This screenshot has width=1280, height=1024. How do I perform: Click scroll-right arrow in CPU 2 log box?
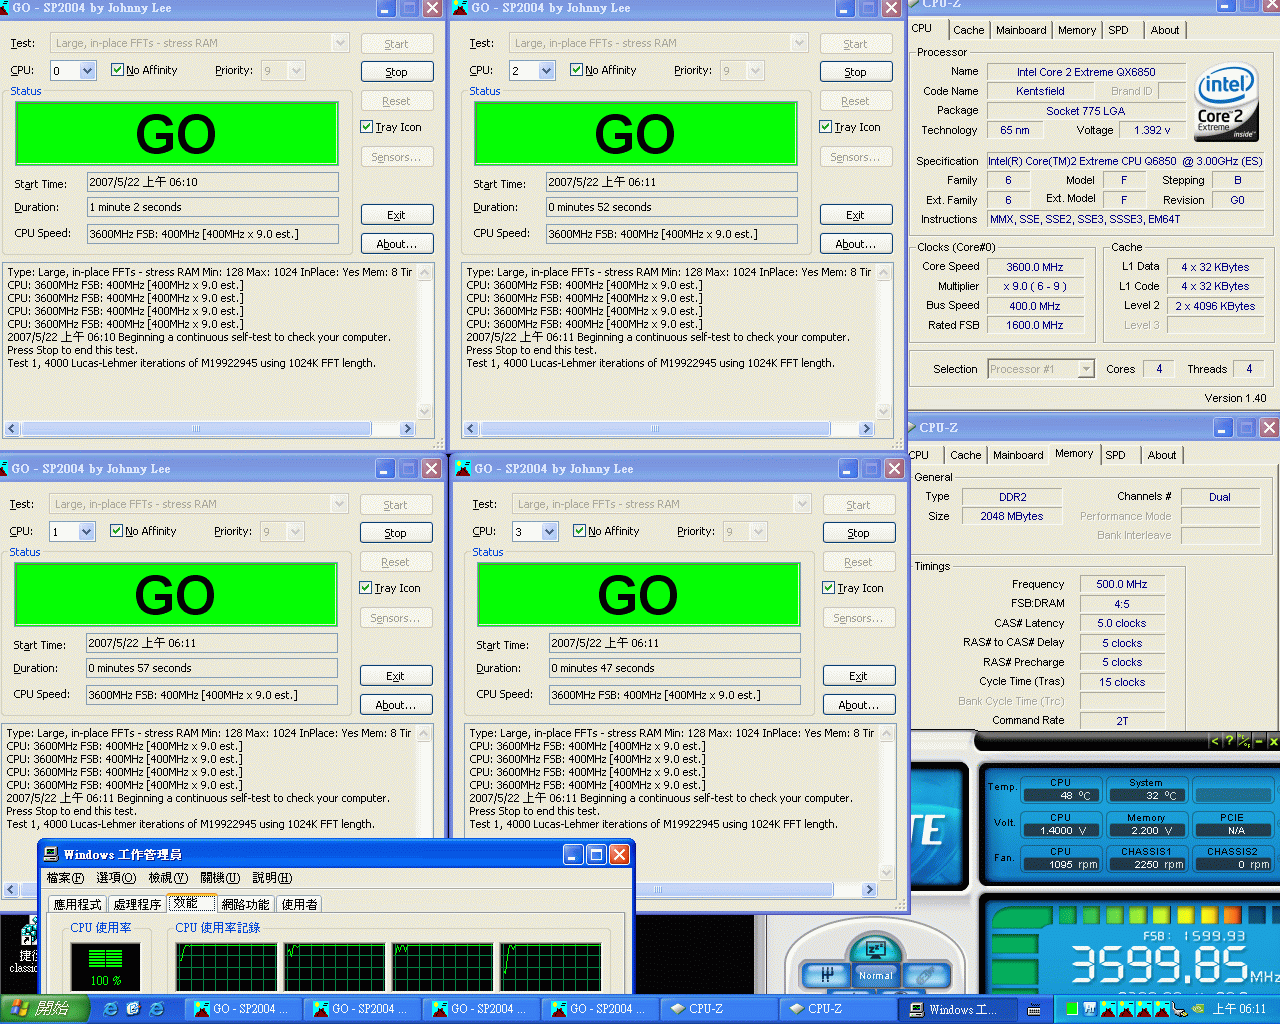867,429
